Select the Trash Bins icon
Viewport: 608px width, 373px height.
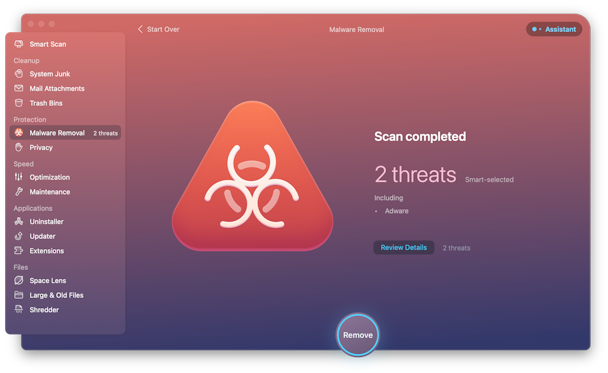point(19,103)
